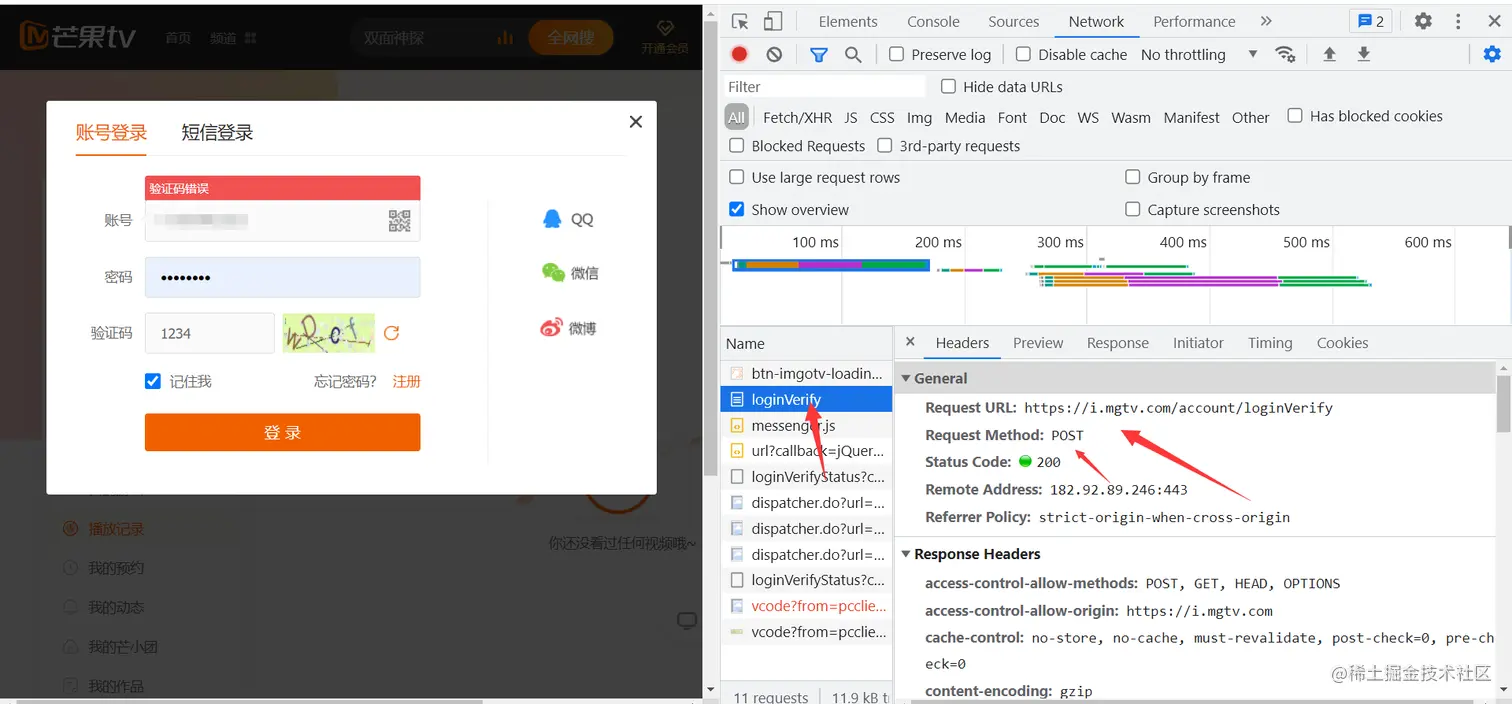Switch to the Sources tab

[x=1014, y=21]
